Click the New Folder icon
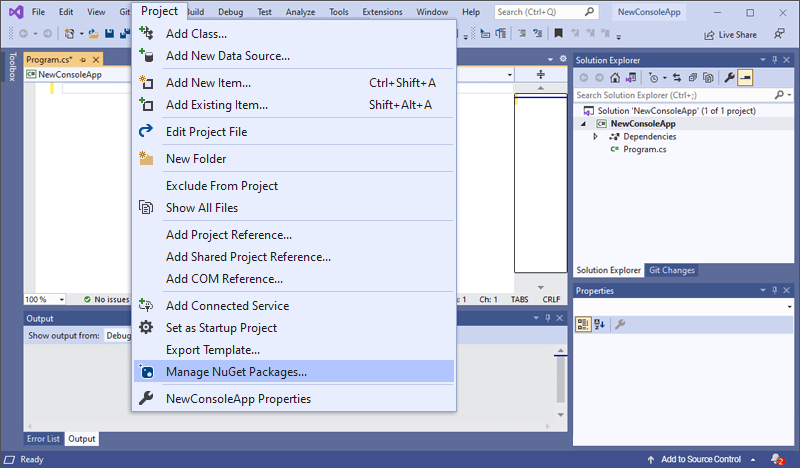This screenshot has width=800, height=468. (146, 158)
